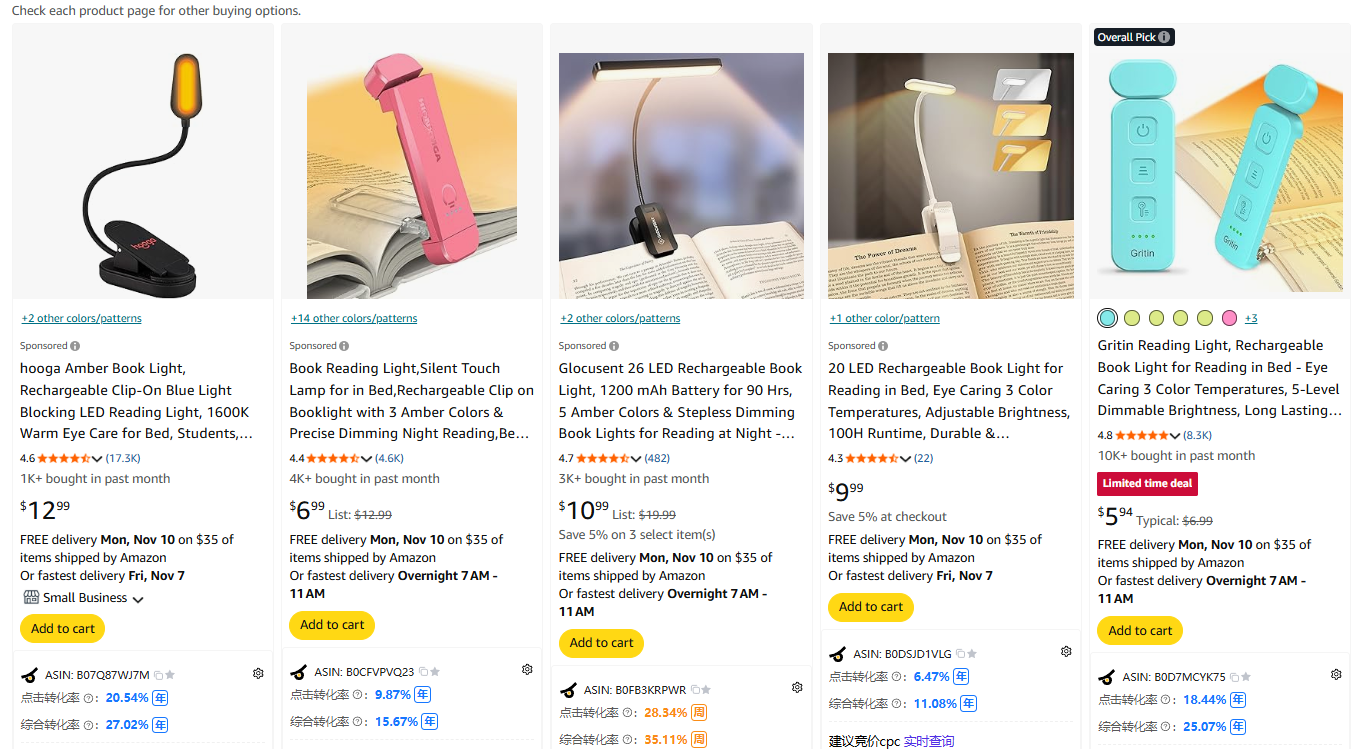
Task: Open extension settings gear on B0D7MCYK75 card
Action: 1336,674
